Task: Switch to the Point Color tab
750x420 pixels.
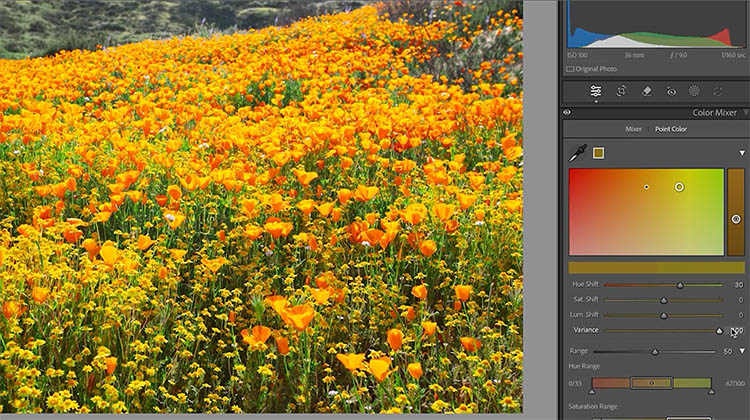Action: 671,129
